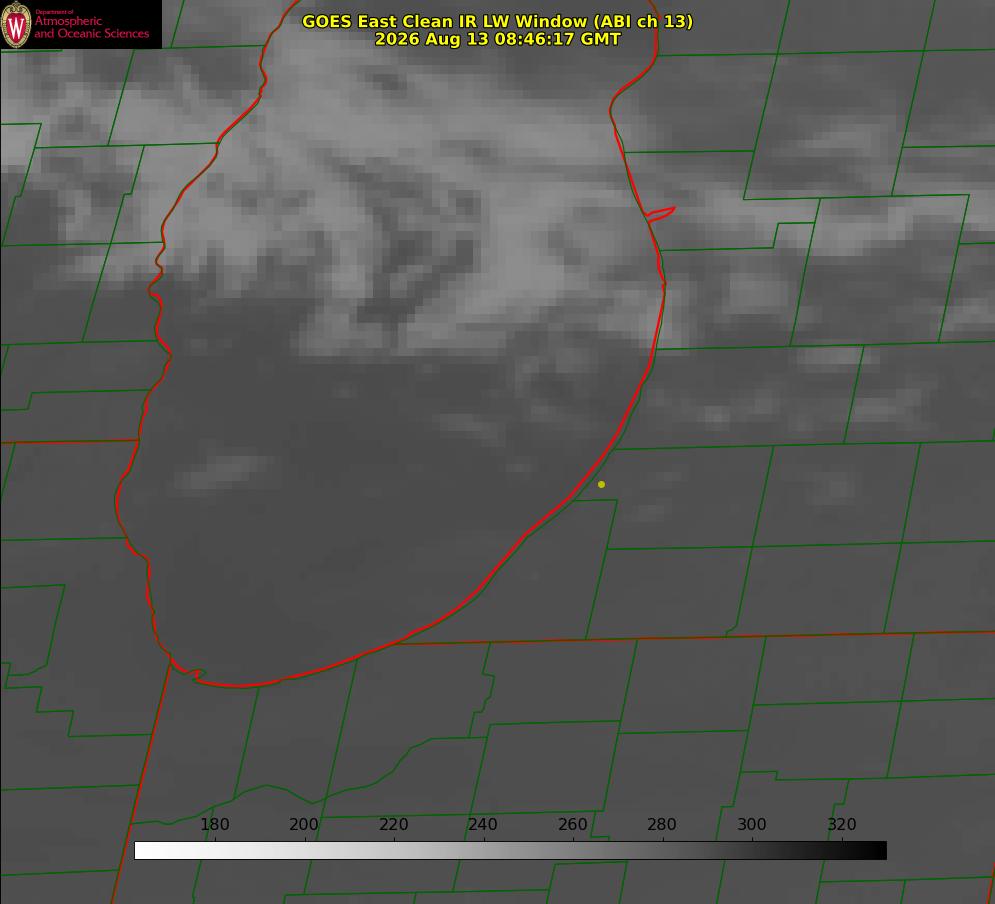Click the small 'Department of' text

[54, 12]
